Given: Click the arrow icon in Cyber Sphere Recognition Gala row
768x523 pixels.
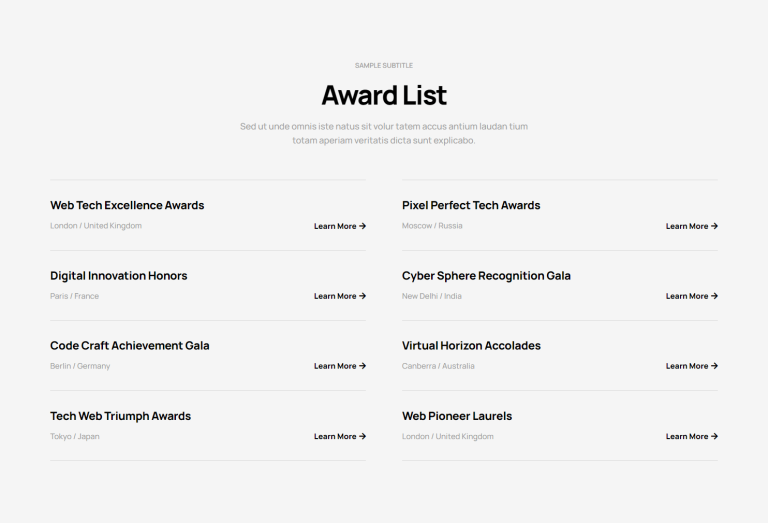Looking at the screenshot, I should point(714,296).
